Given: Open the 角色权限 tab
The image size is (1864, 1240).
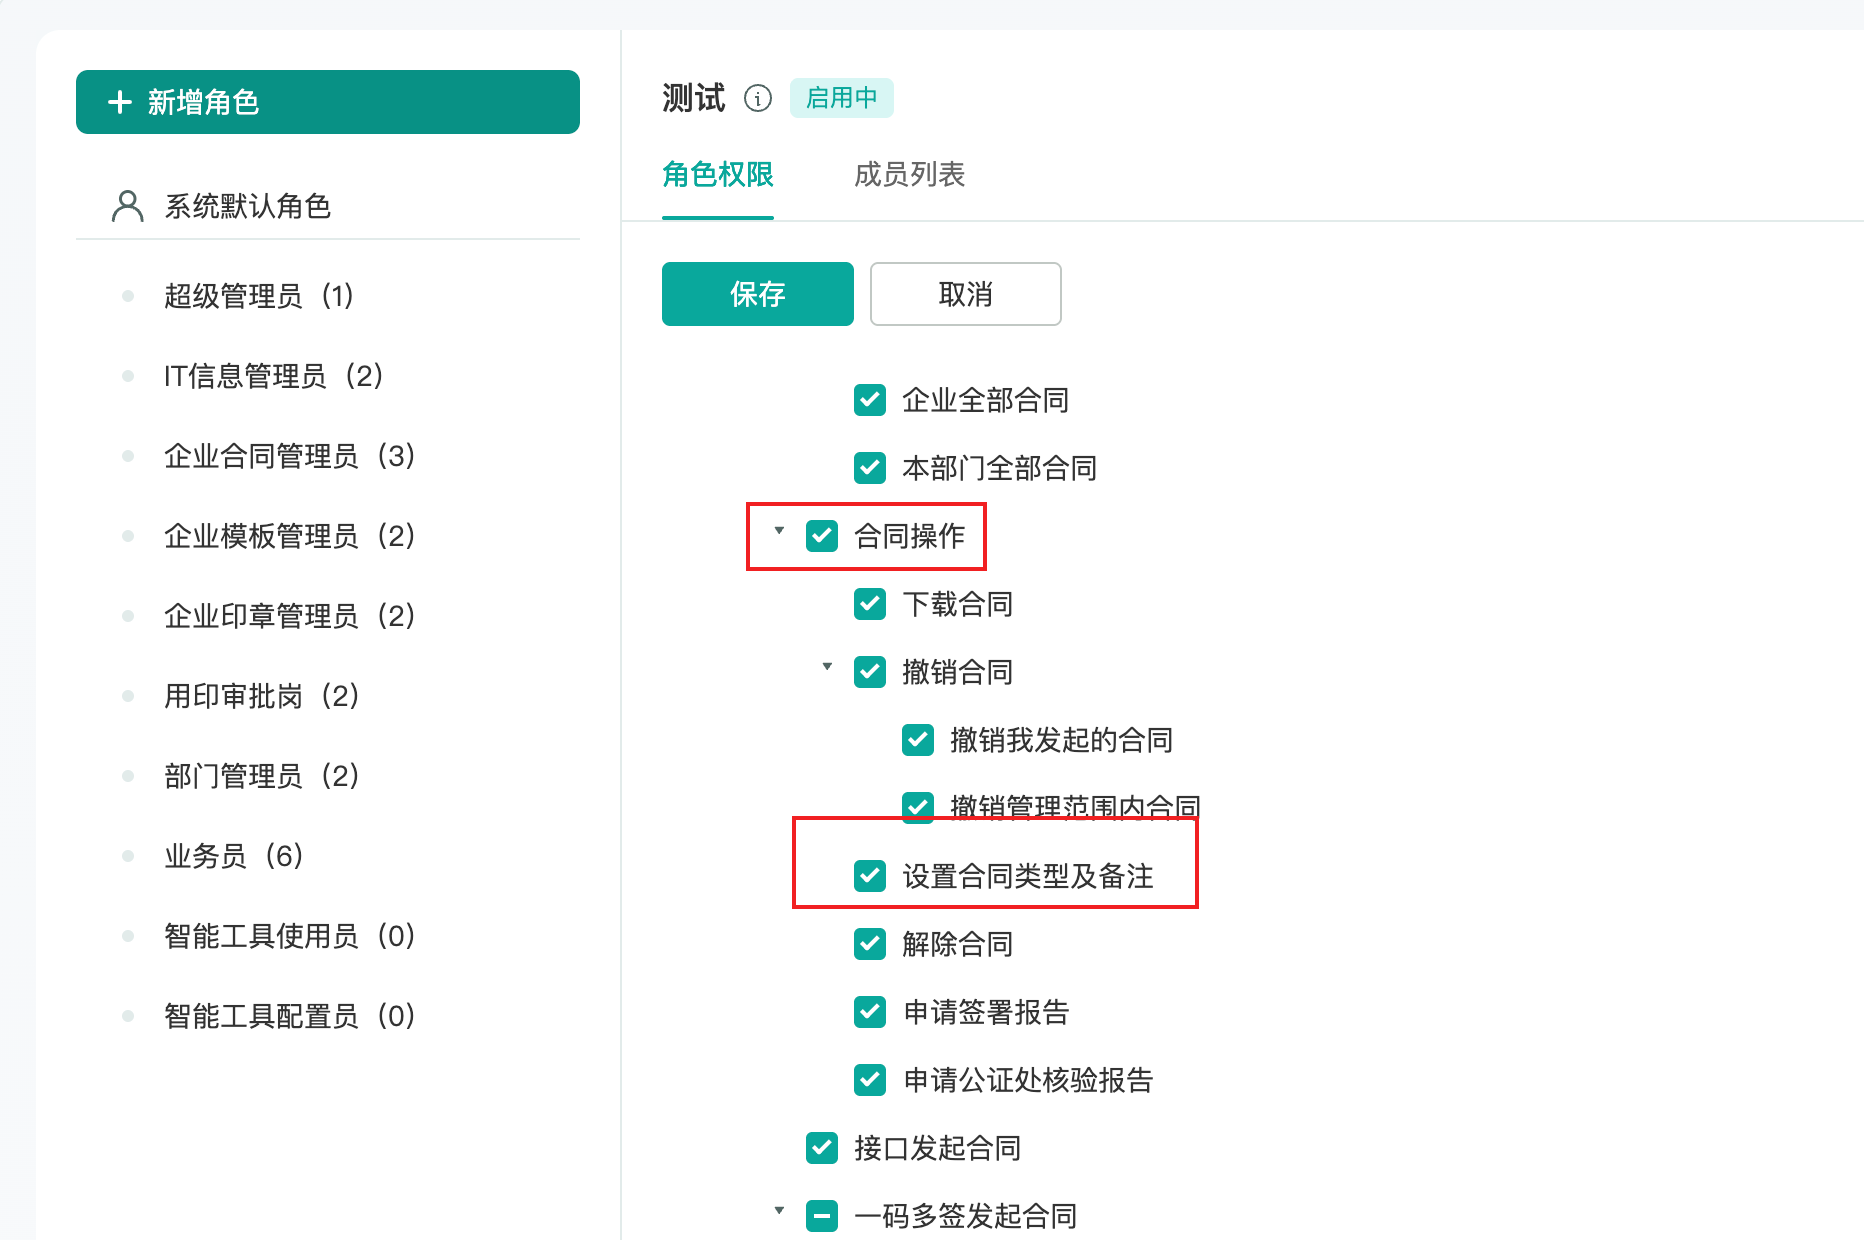Looking at the screenshot, I should (717, 175).
